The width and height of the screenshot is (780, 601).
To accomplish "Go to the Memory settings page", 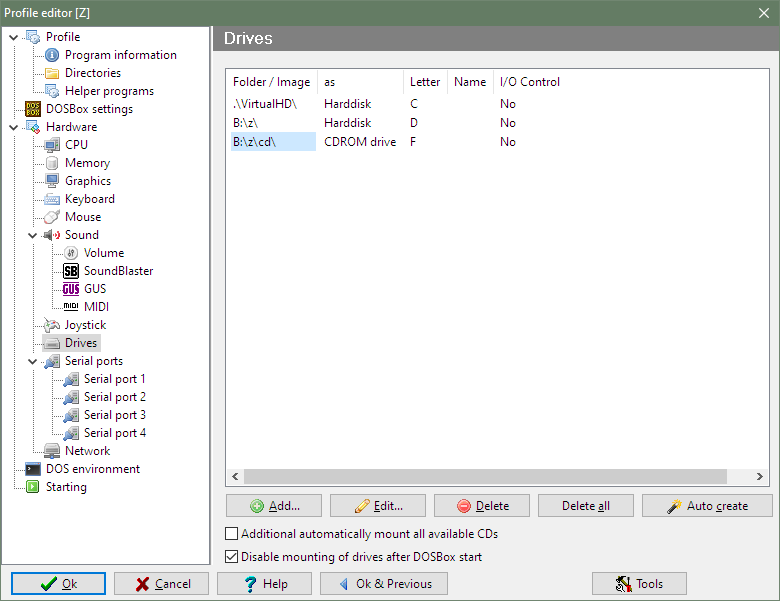I will [88, 163].
